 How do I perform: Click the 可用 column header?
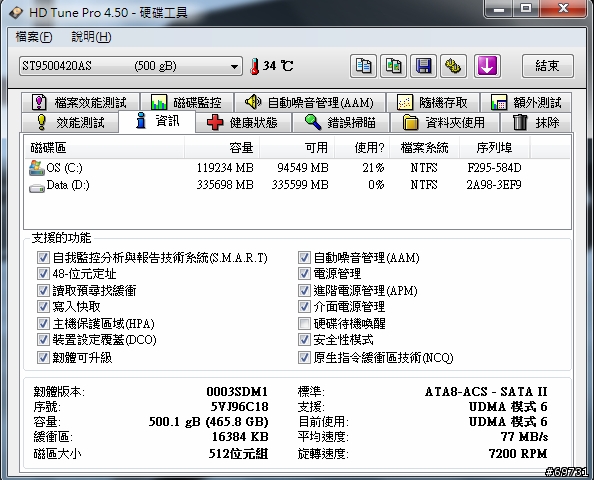[297, 147]
